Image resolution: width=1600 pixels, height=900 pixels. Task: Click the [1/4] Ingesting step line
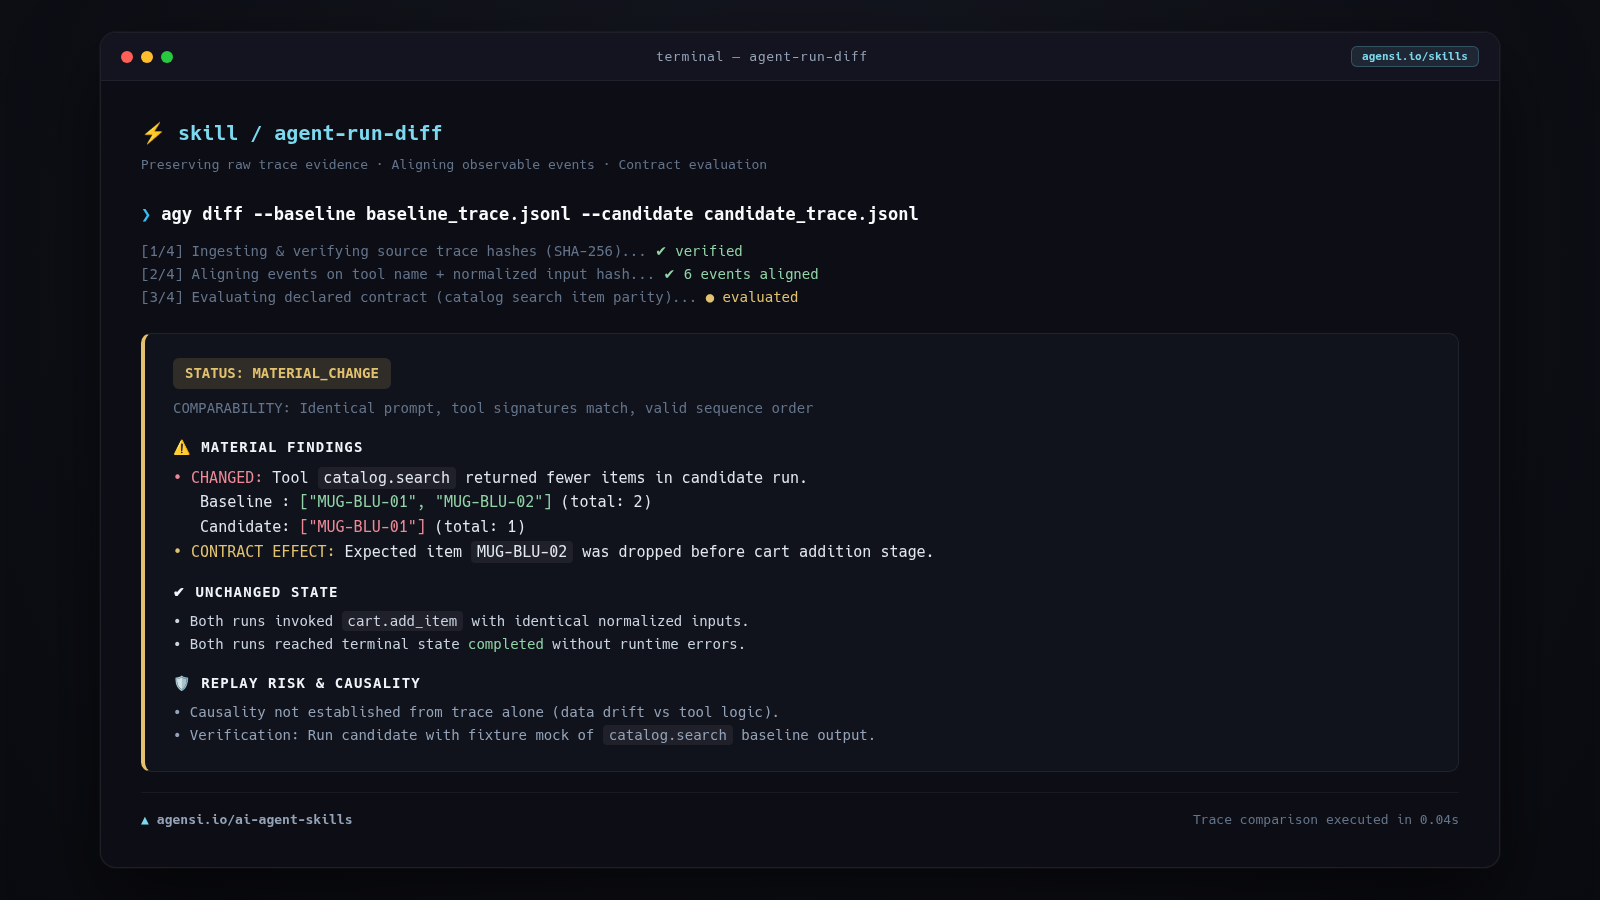[442, 251]
